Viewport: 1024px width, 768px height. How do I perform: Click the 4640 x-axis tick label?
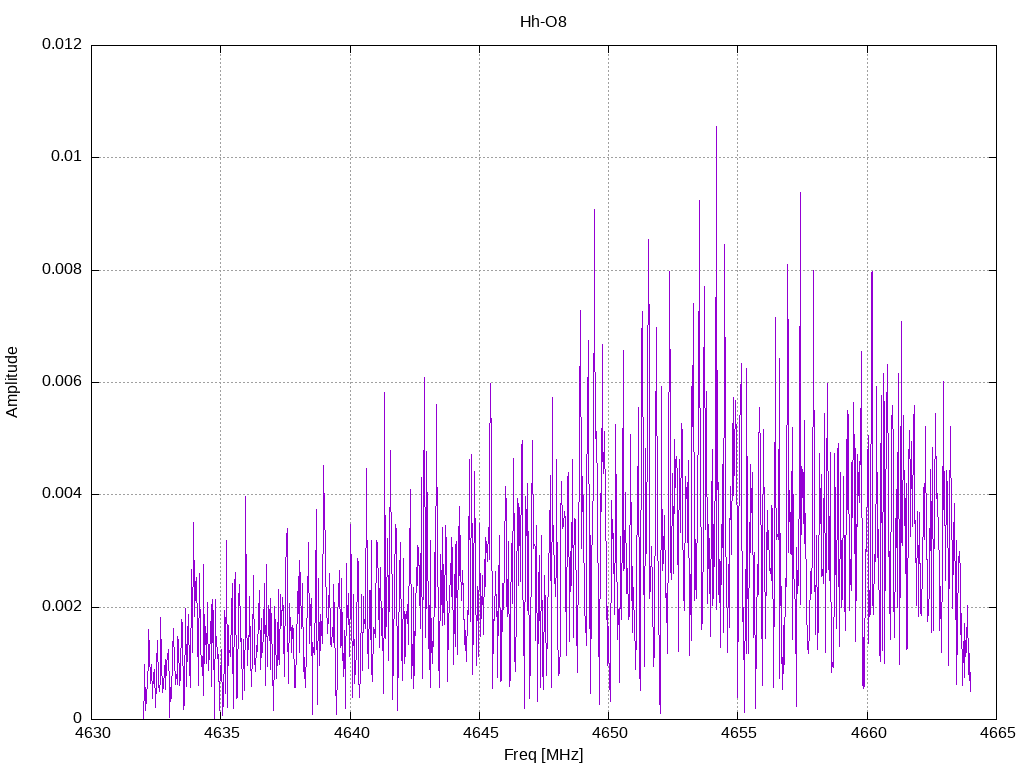click(x=351, y=733)
